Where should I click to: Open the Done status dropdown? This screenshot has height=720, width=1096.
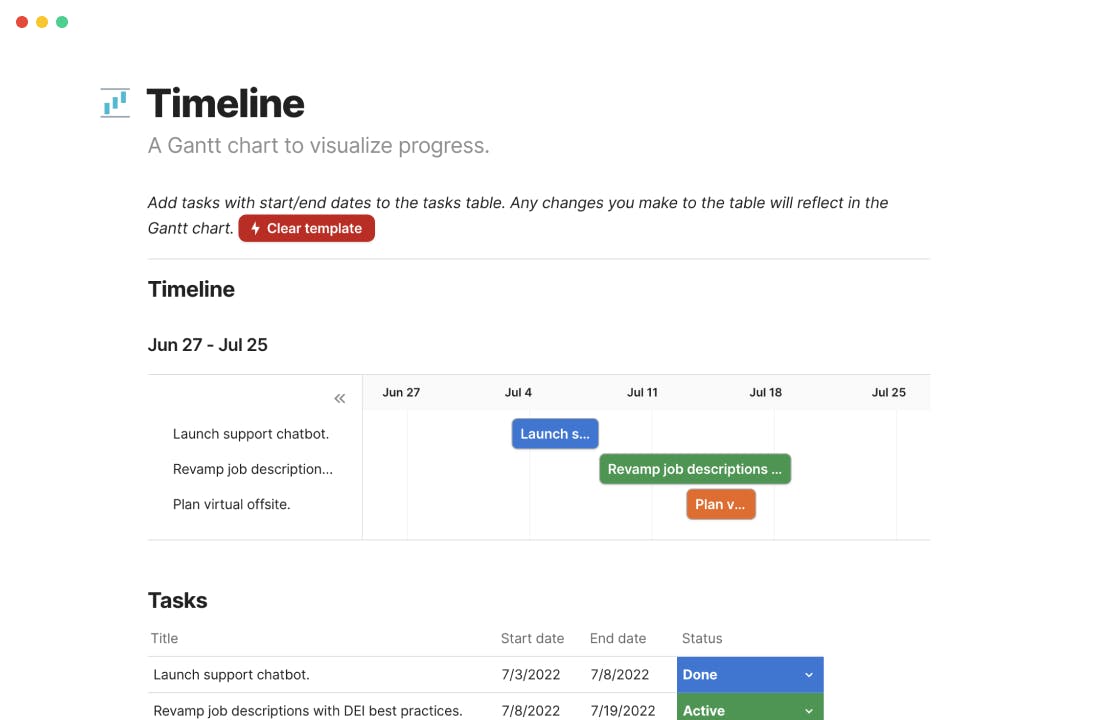(749, 675)
